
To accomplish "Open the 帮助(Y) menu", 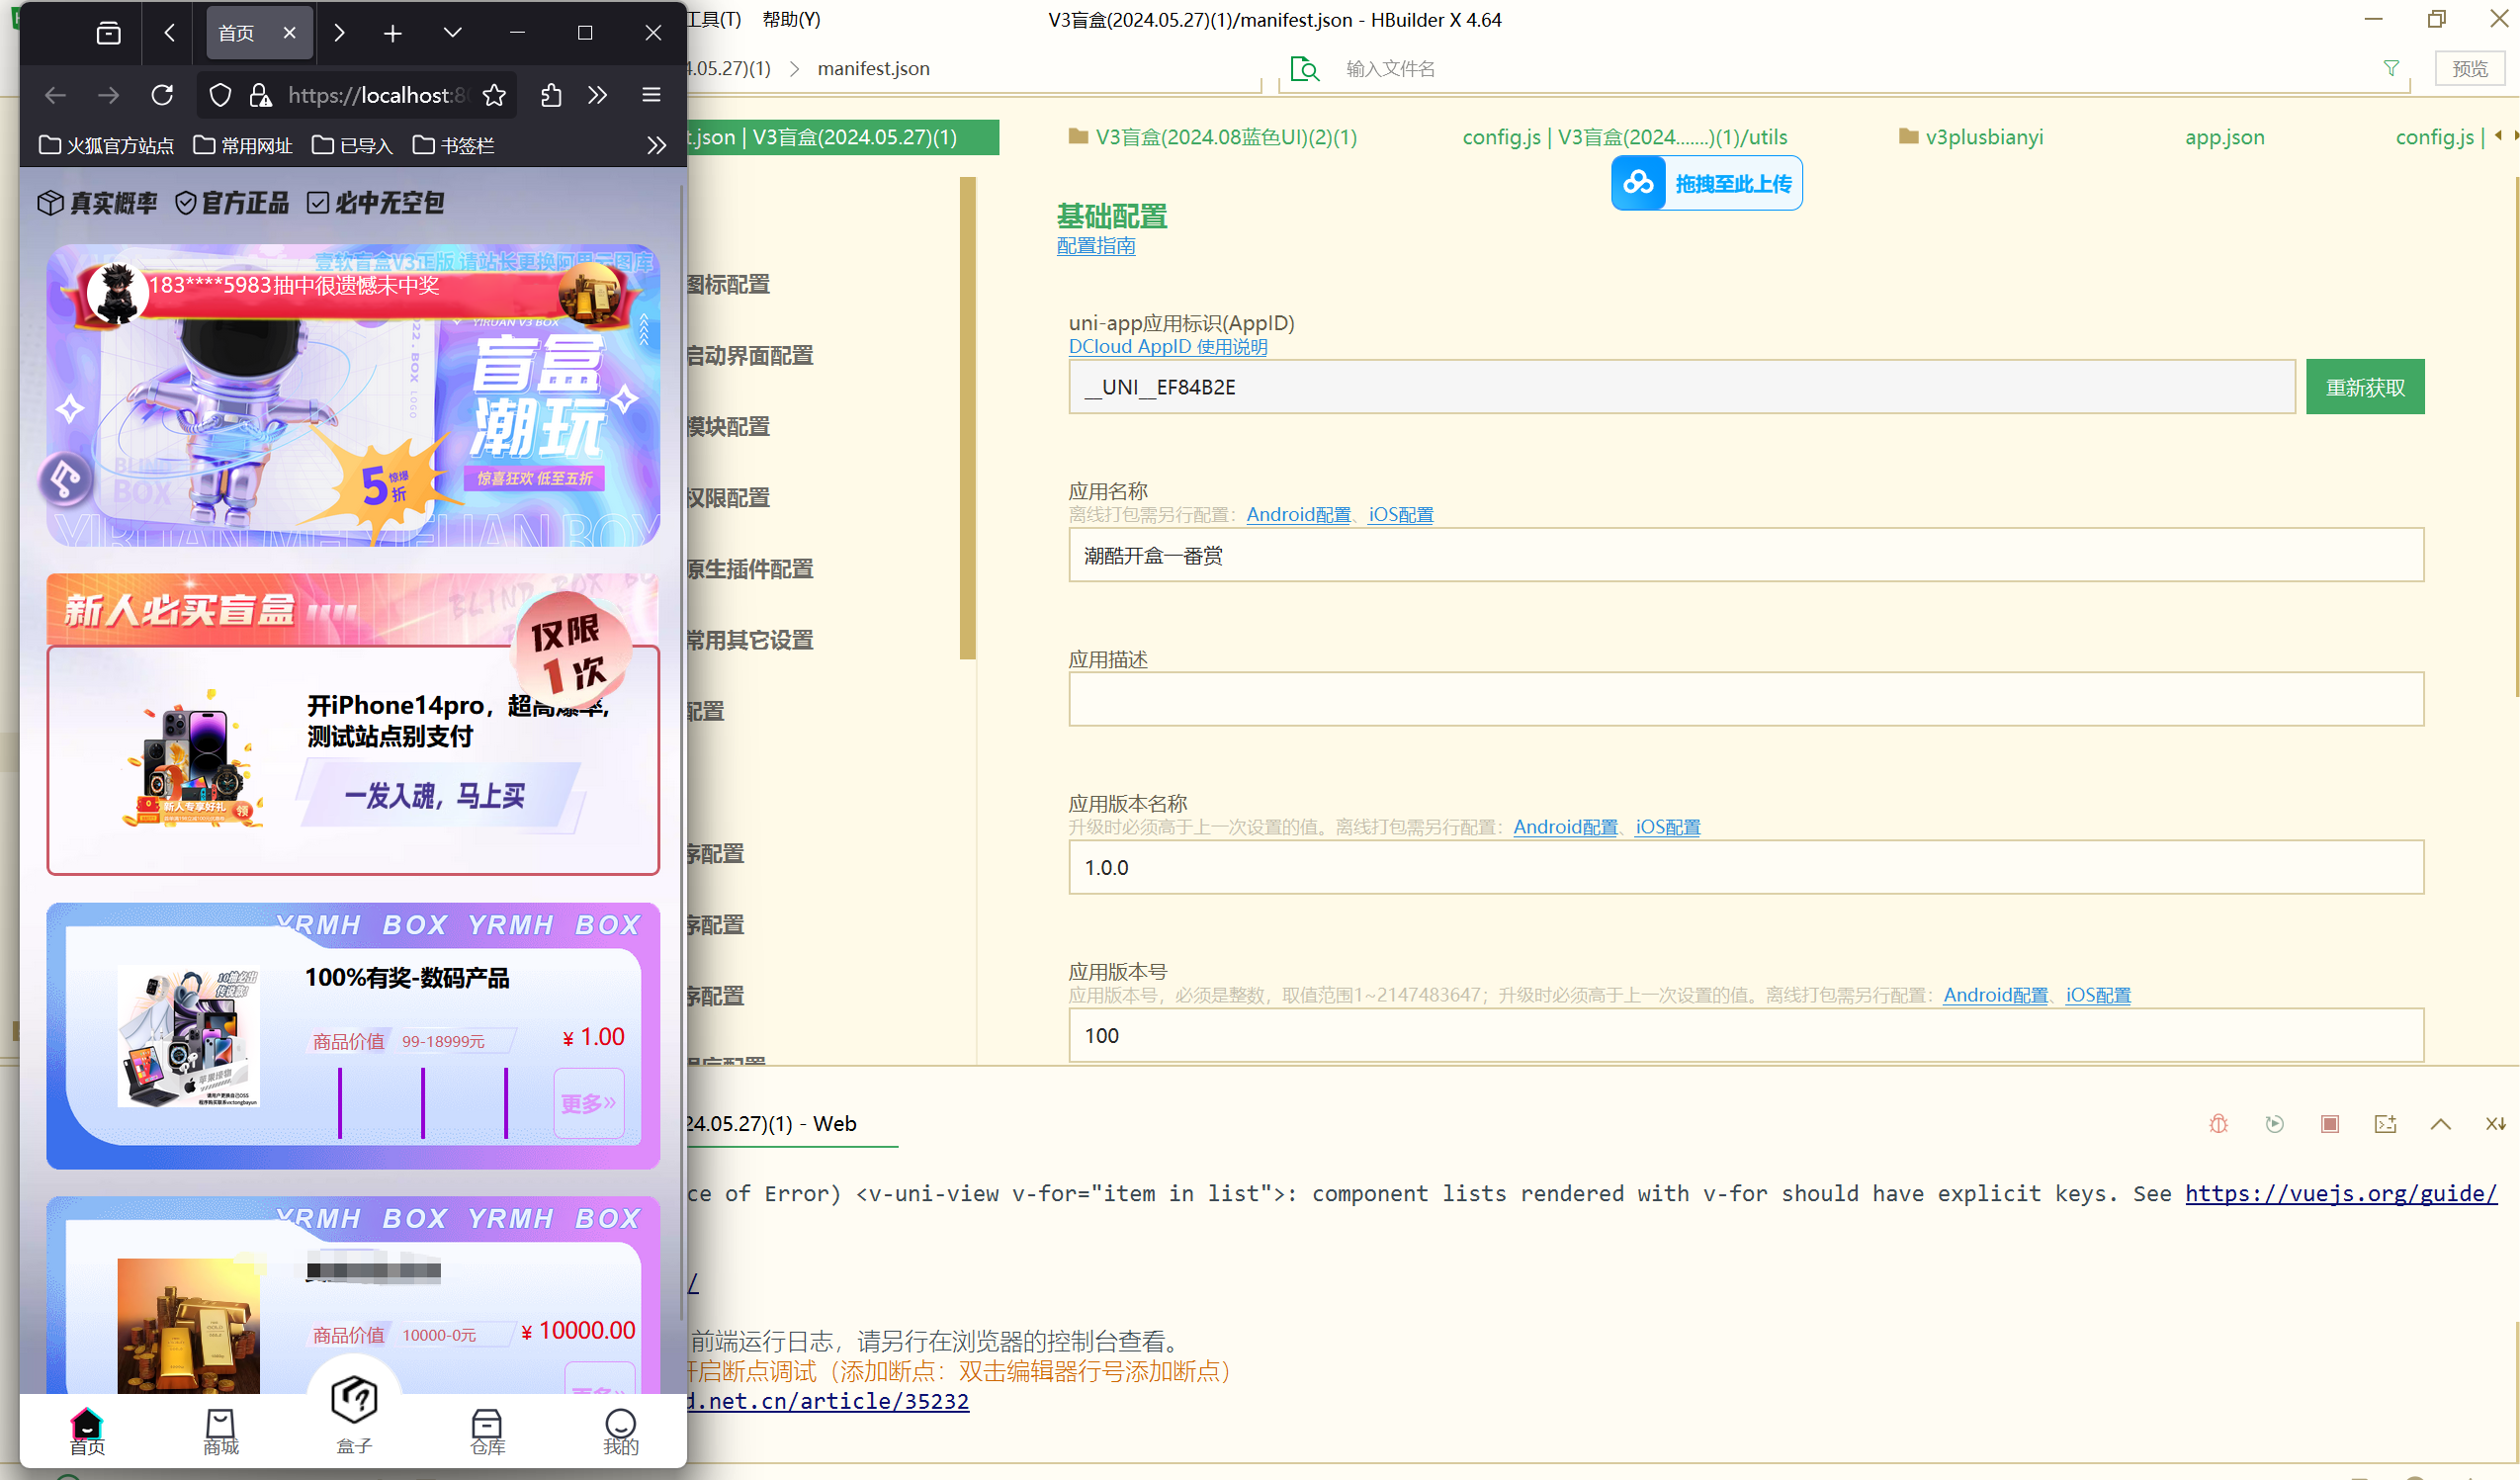I will point(790,19).
